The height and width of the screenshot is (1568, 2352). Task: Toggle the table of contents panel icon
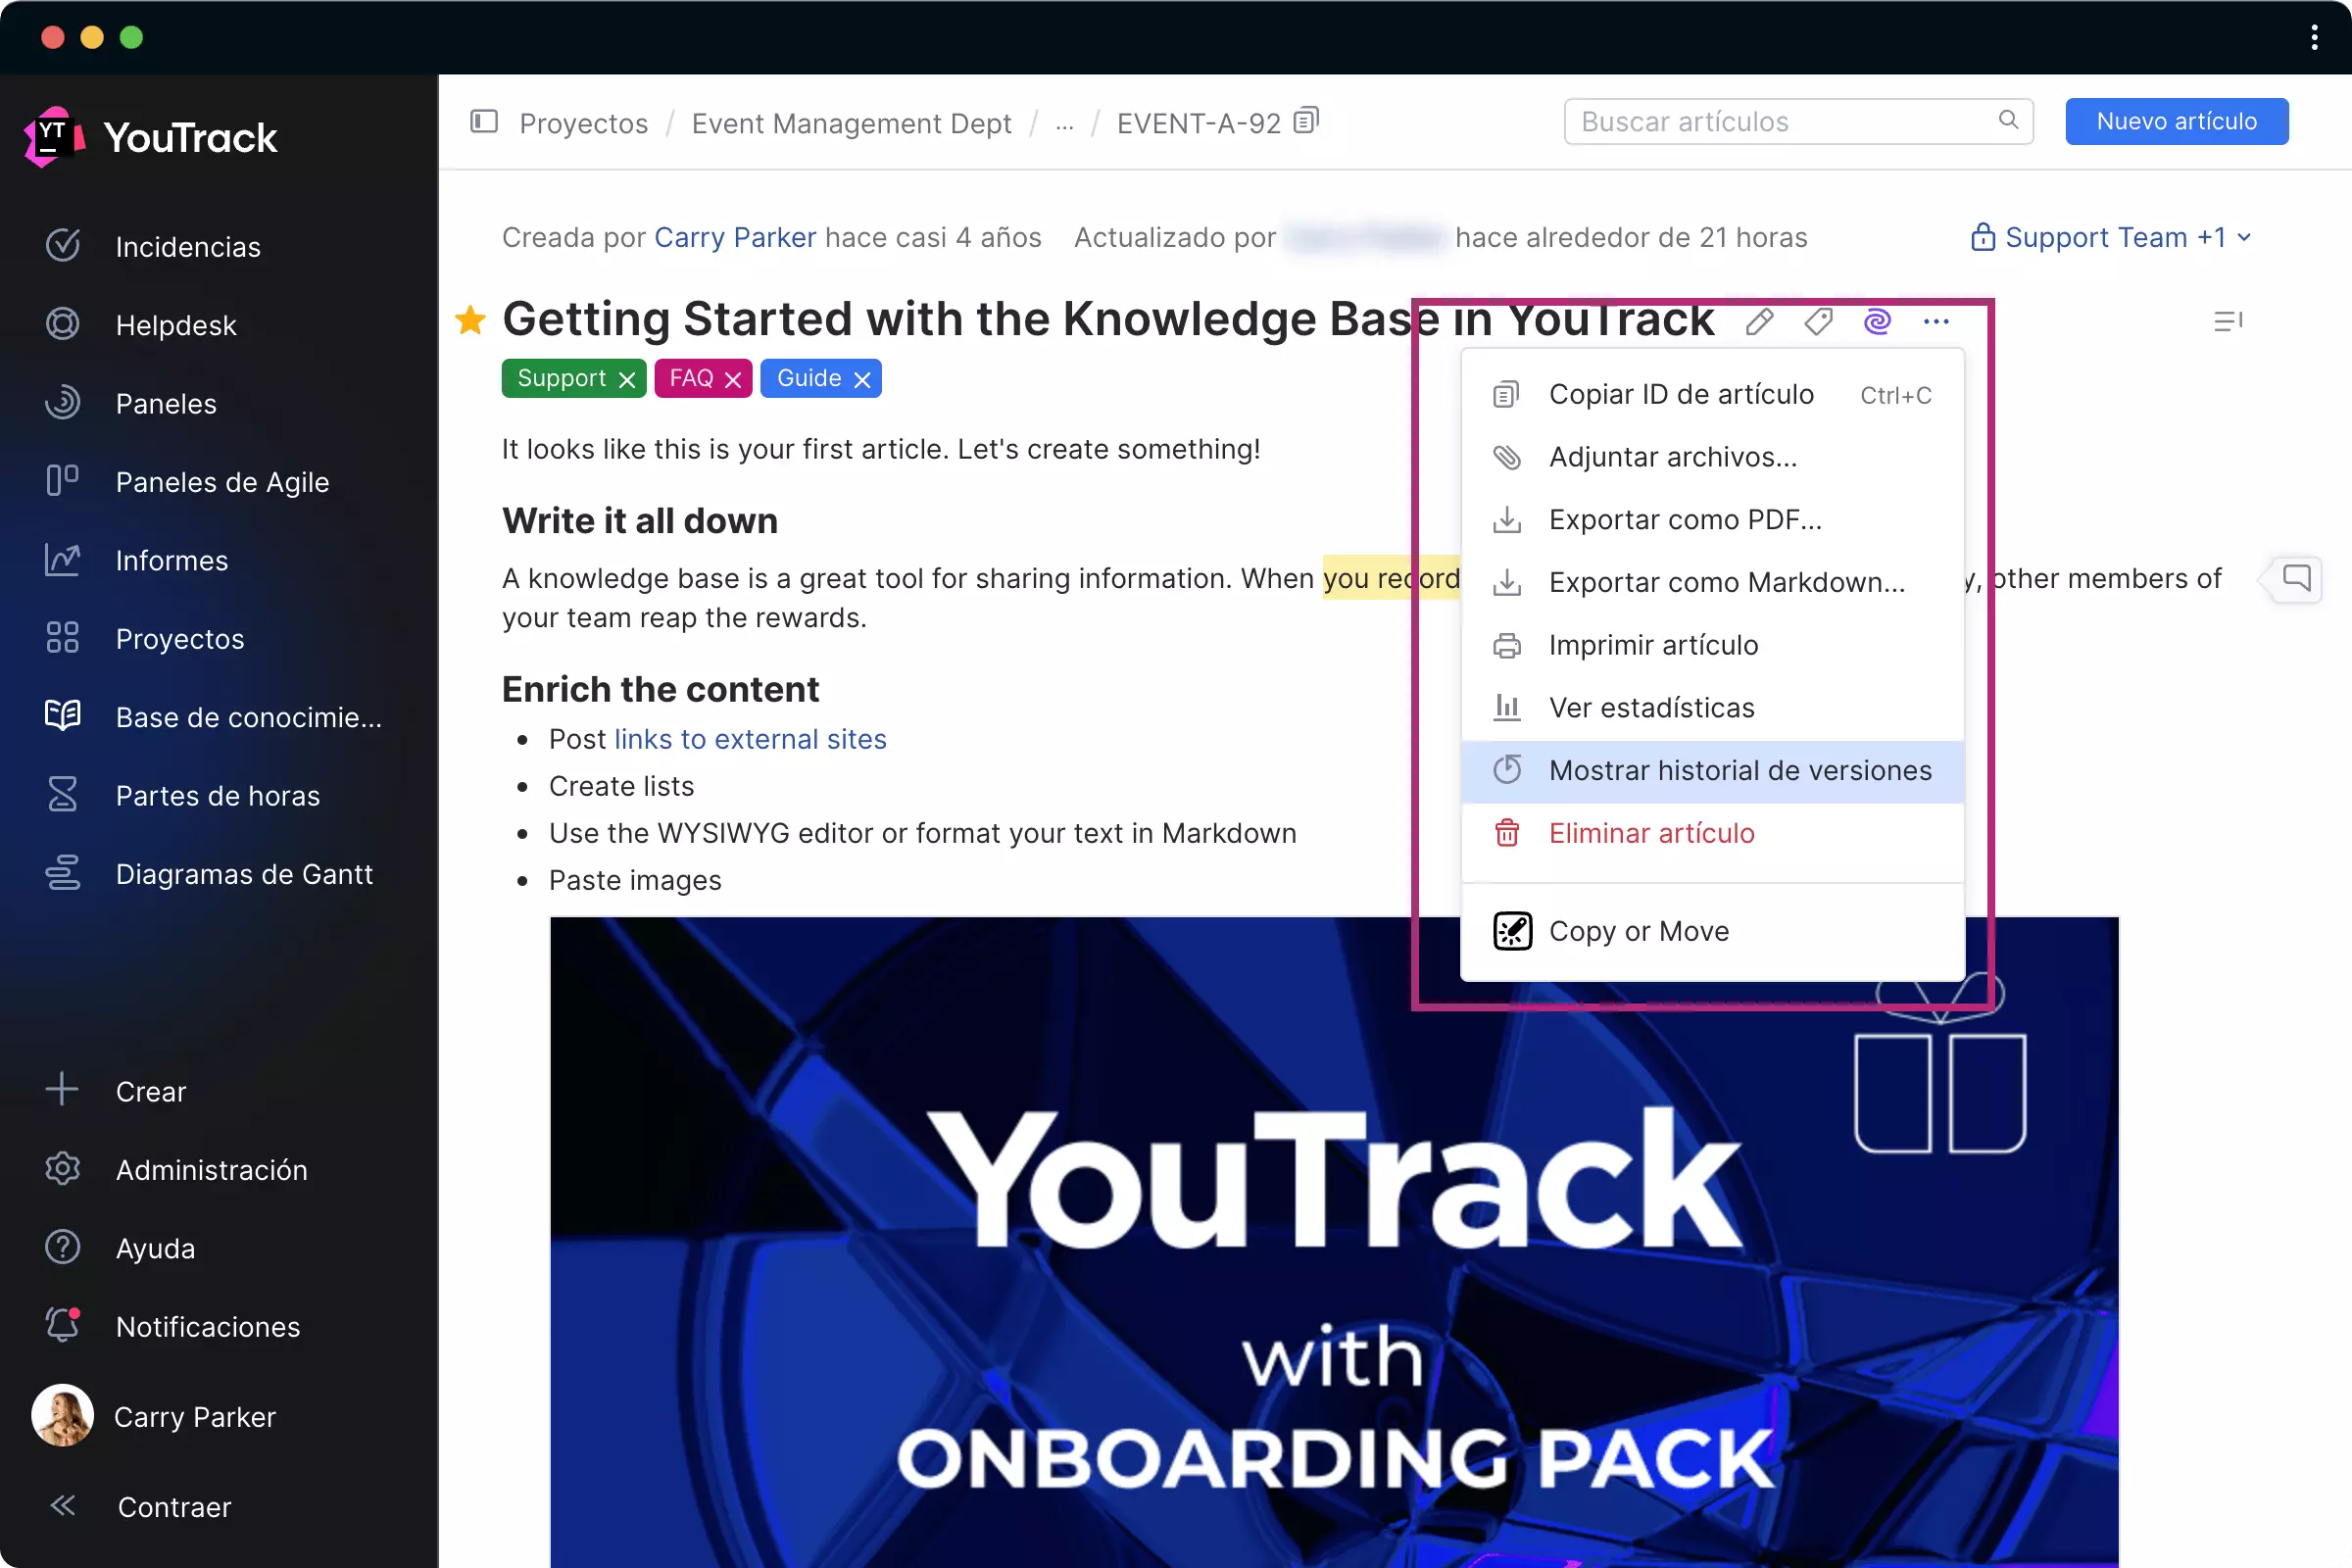click(2227, 322)
